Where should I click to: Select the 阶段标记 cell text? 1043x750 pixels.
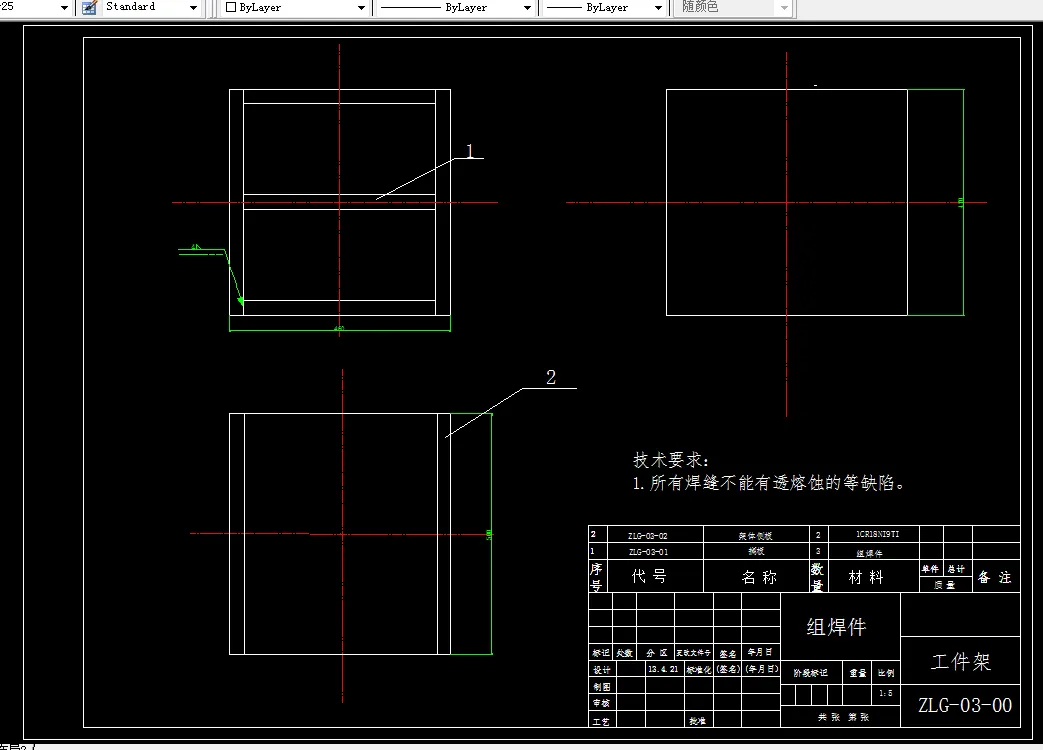point(810,673)
